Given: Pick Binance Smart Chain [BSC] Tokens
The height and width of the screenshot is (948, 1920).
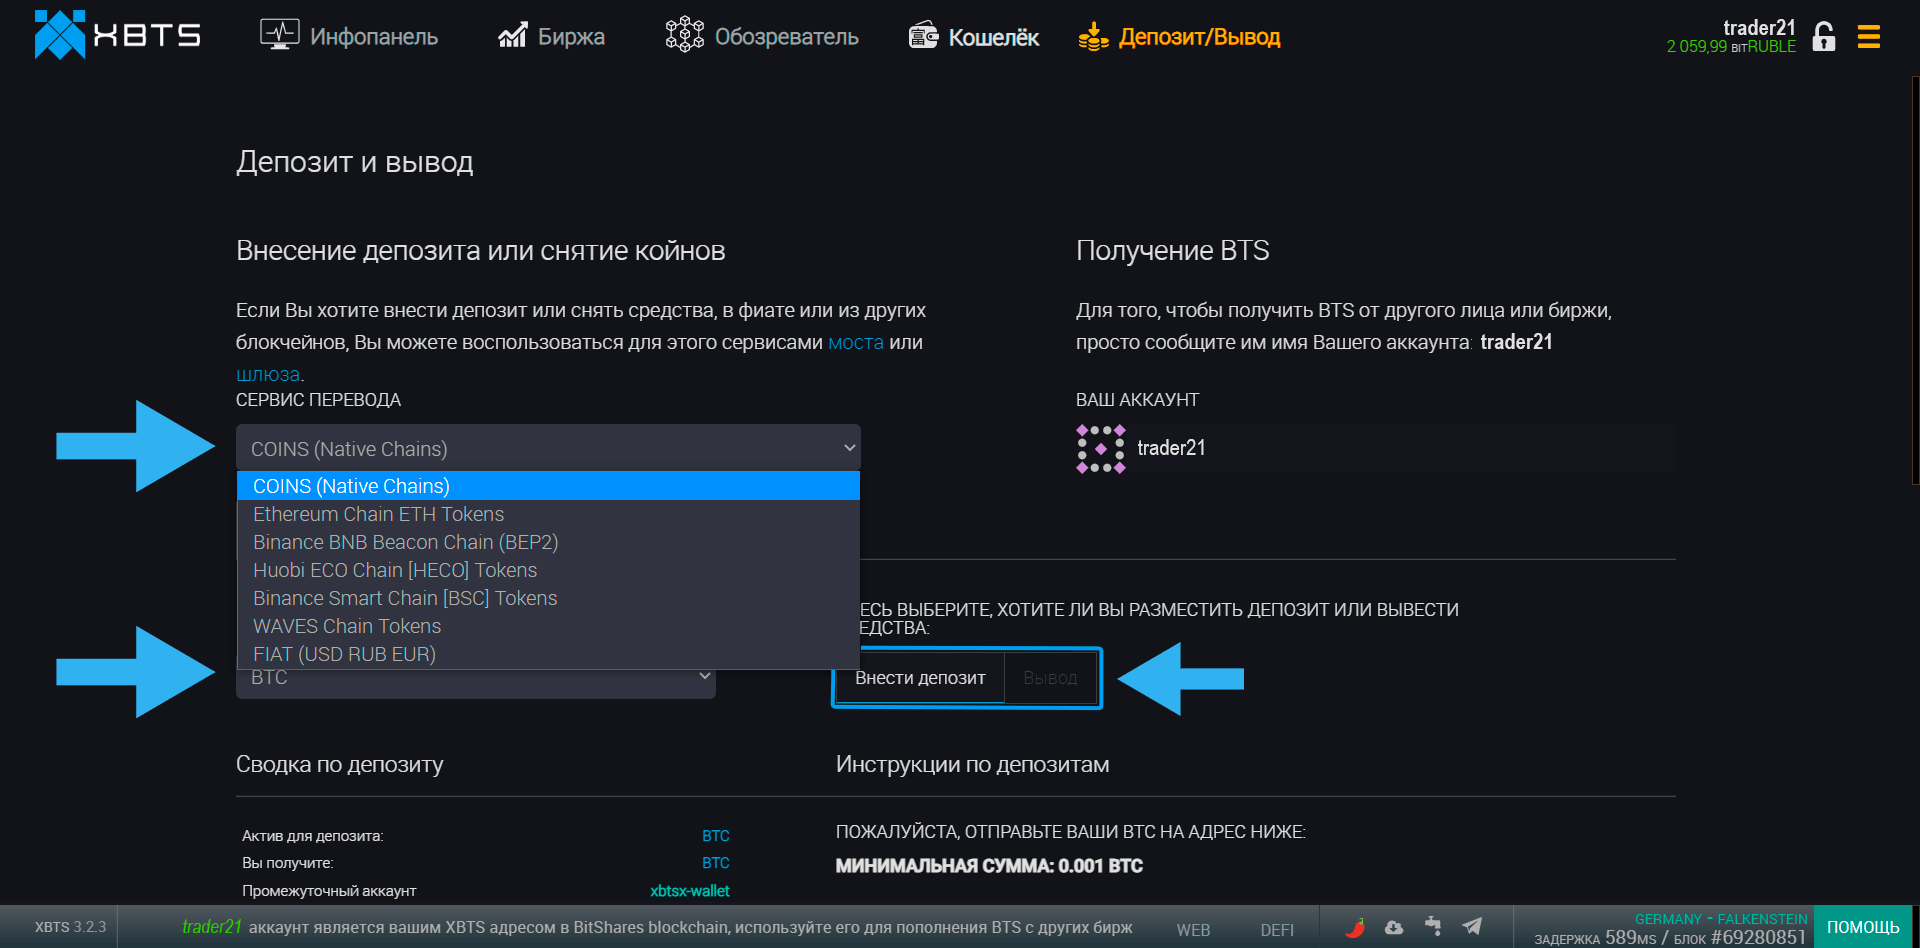Looking at the screenshot, I should 405,598.
